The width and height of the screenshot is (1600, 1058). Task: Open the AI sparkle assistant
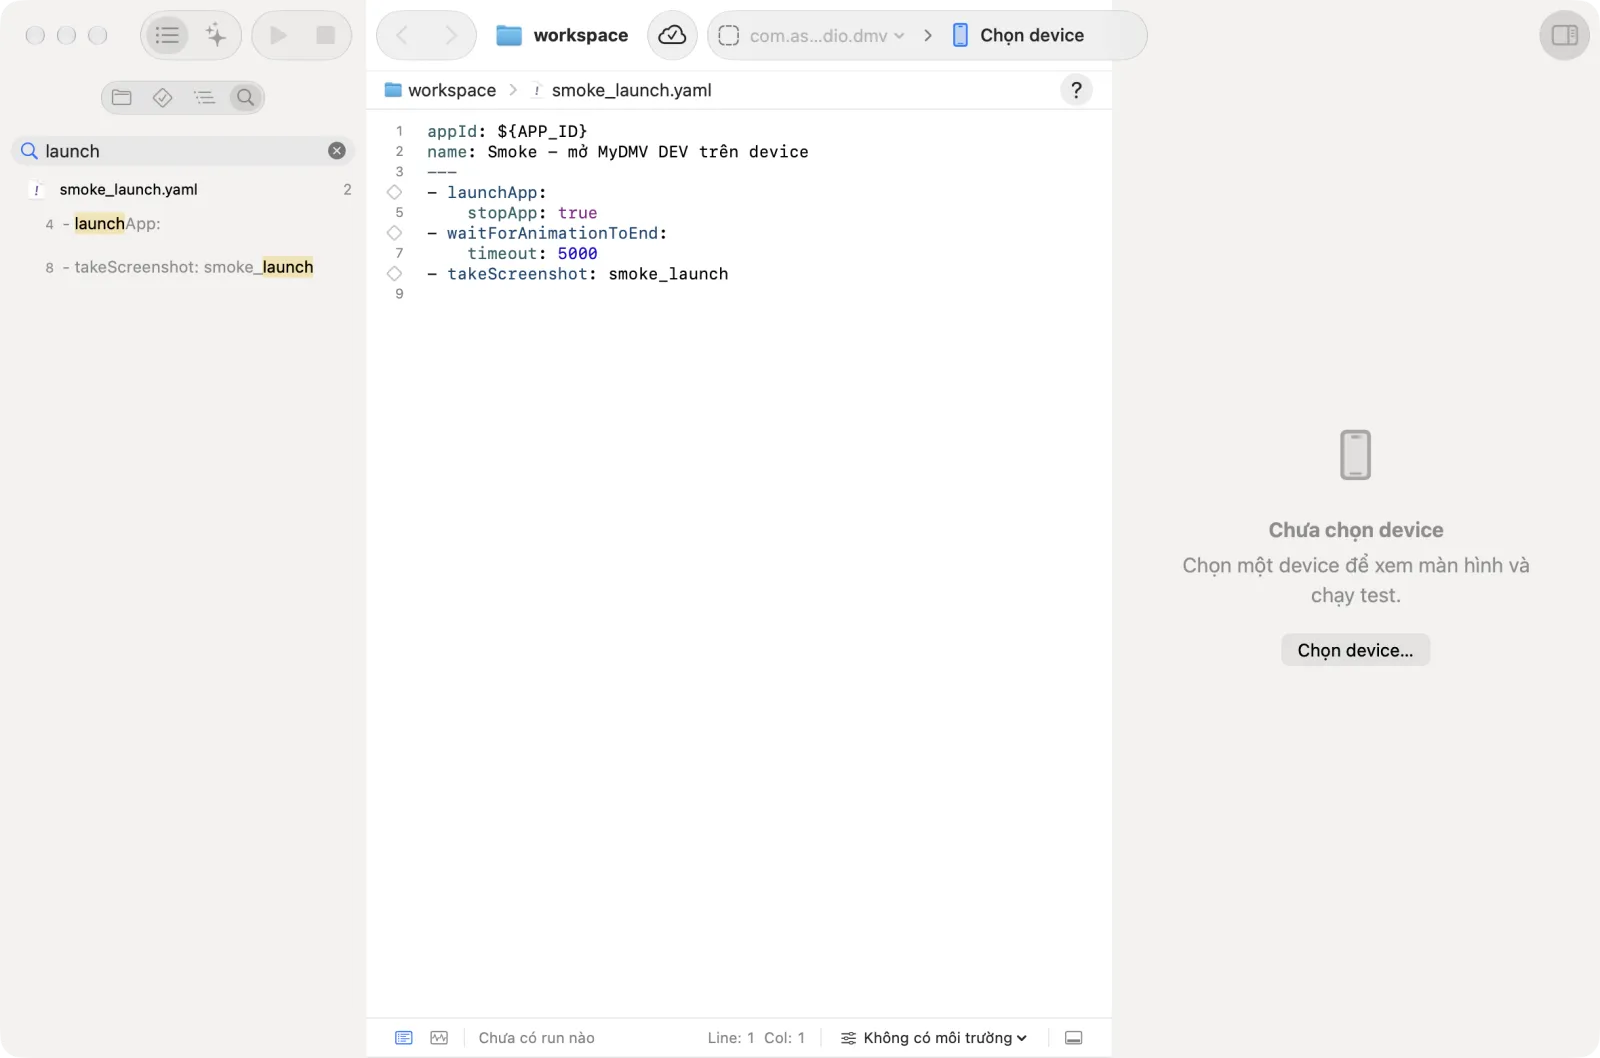click(216, 36)
